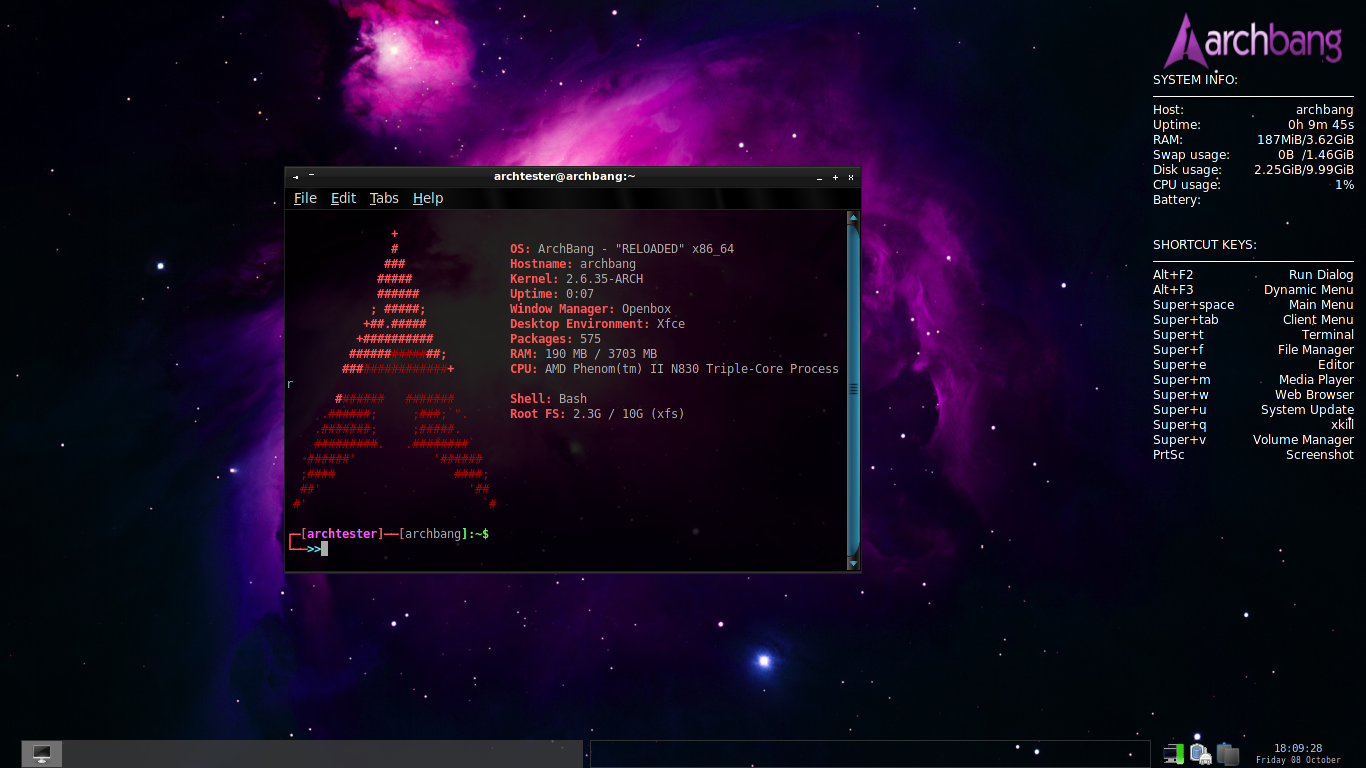Click the 'SYSTEM INFO:' heading on desktop
Viewport: 1366px width, 768px height.
[1195, 80]
